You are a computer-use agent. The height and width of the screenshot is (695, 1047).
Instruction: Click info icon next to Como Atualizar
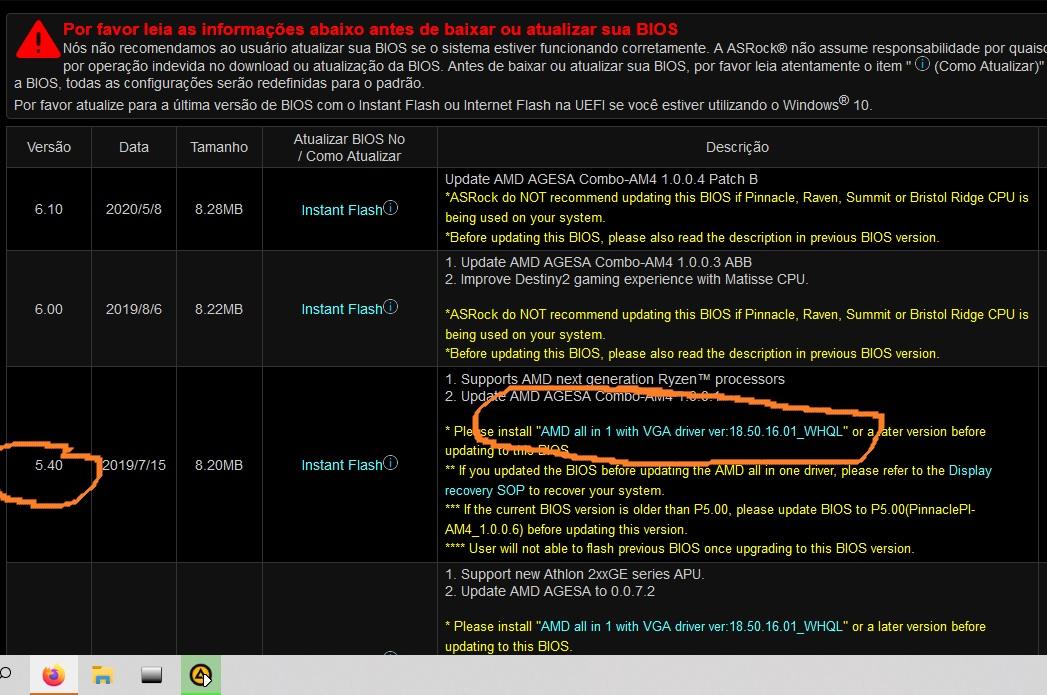tap(922, 64)
